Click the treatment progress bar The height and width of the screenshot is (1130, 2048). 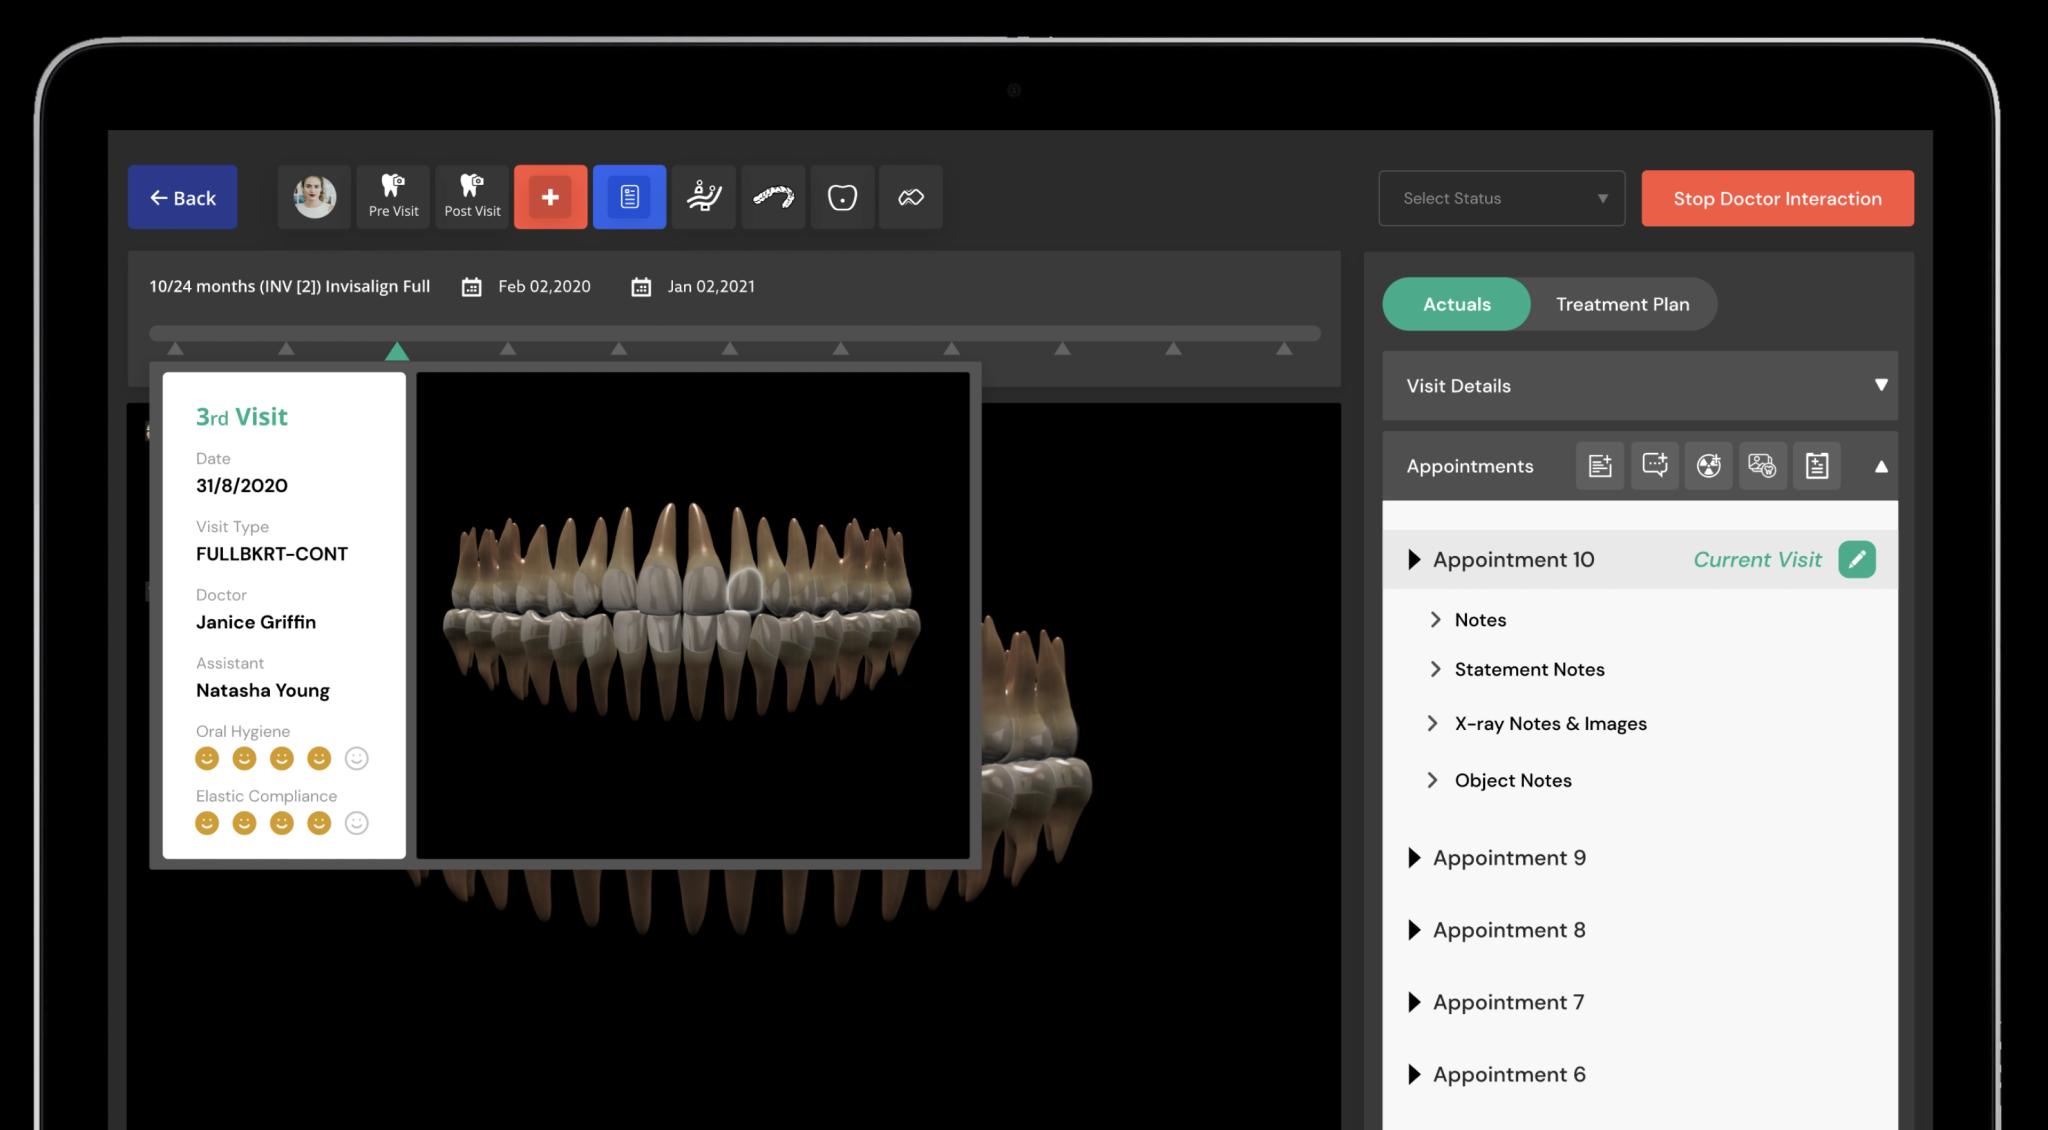pyautogui.click(x=735, y=333)
